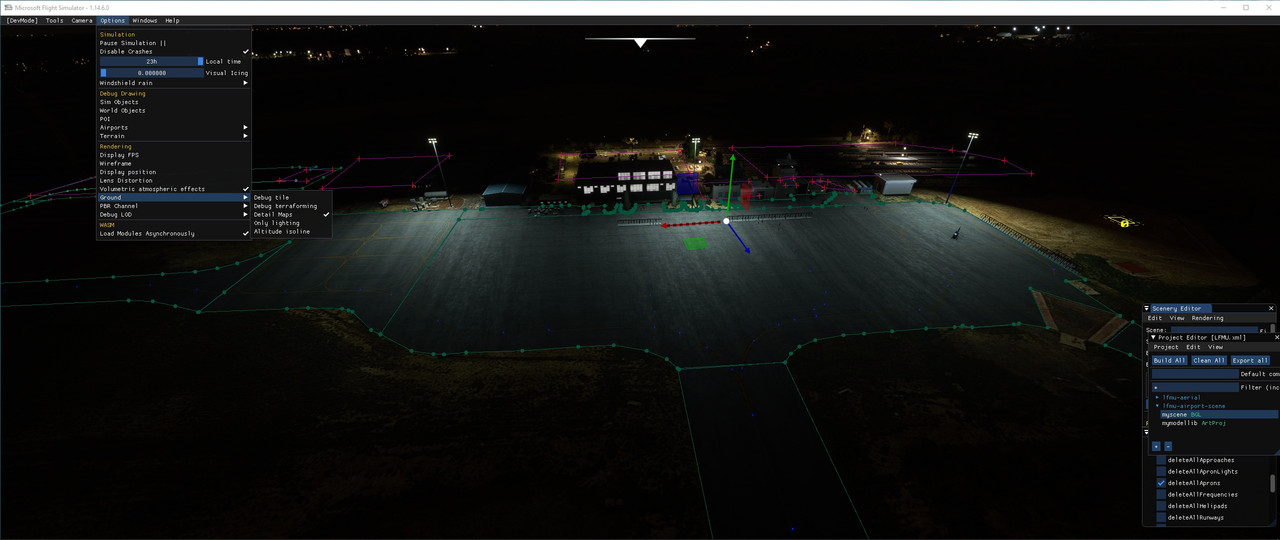Close the Project Editor window
The height and width of the screenshot is (540, 1280).
[1276, 337]
